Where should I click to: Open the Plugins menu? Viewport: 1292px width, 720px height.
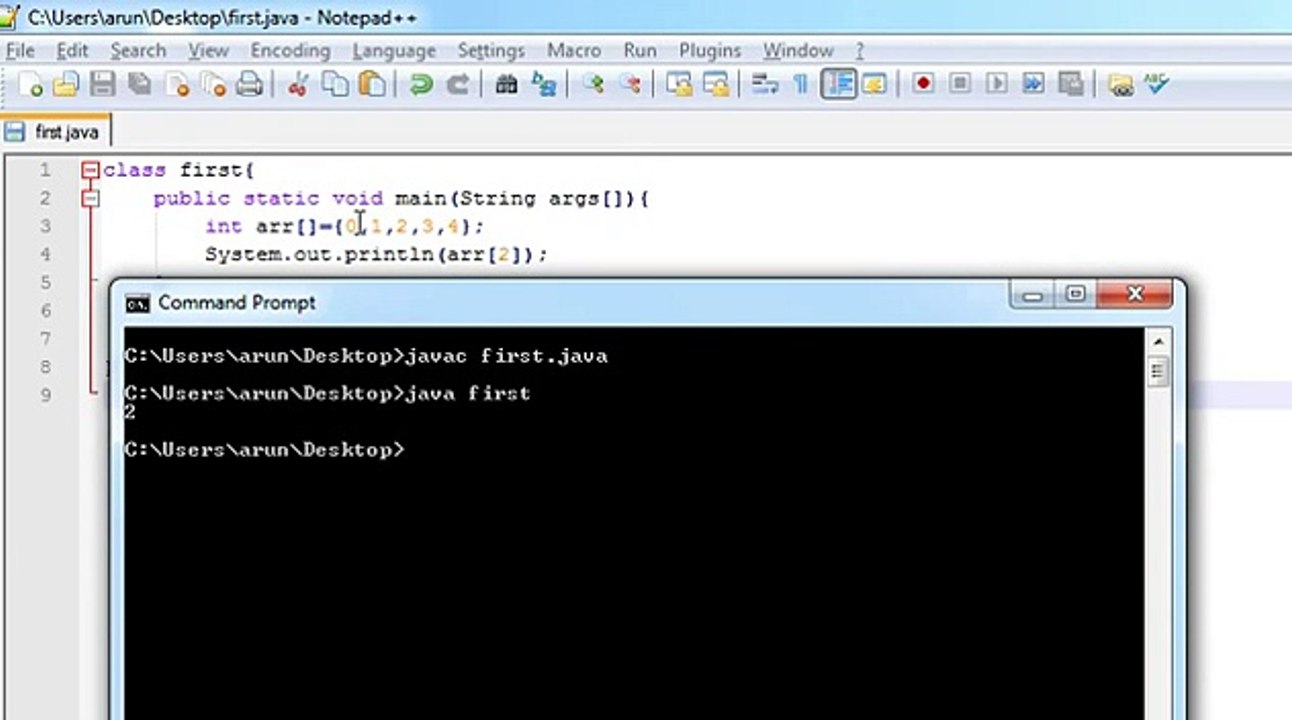click(x=710, y=50)
